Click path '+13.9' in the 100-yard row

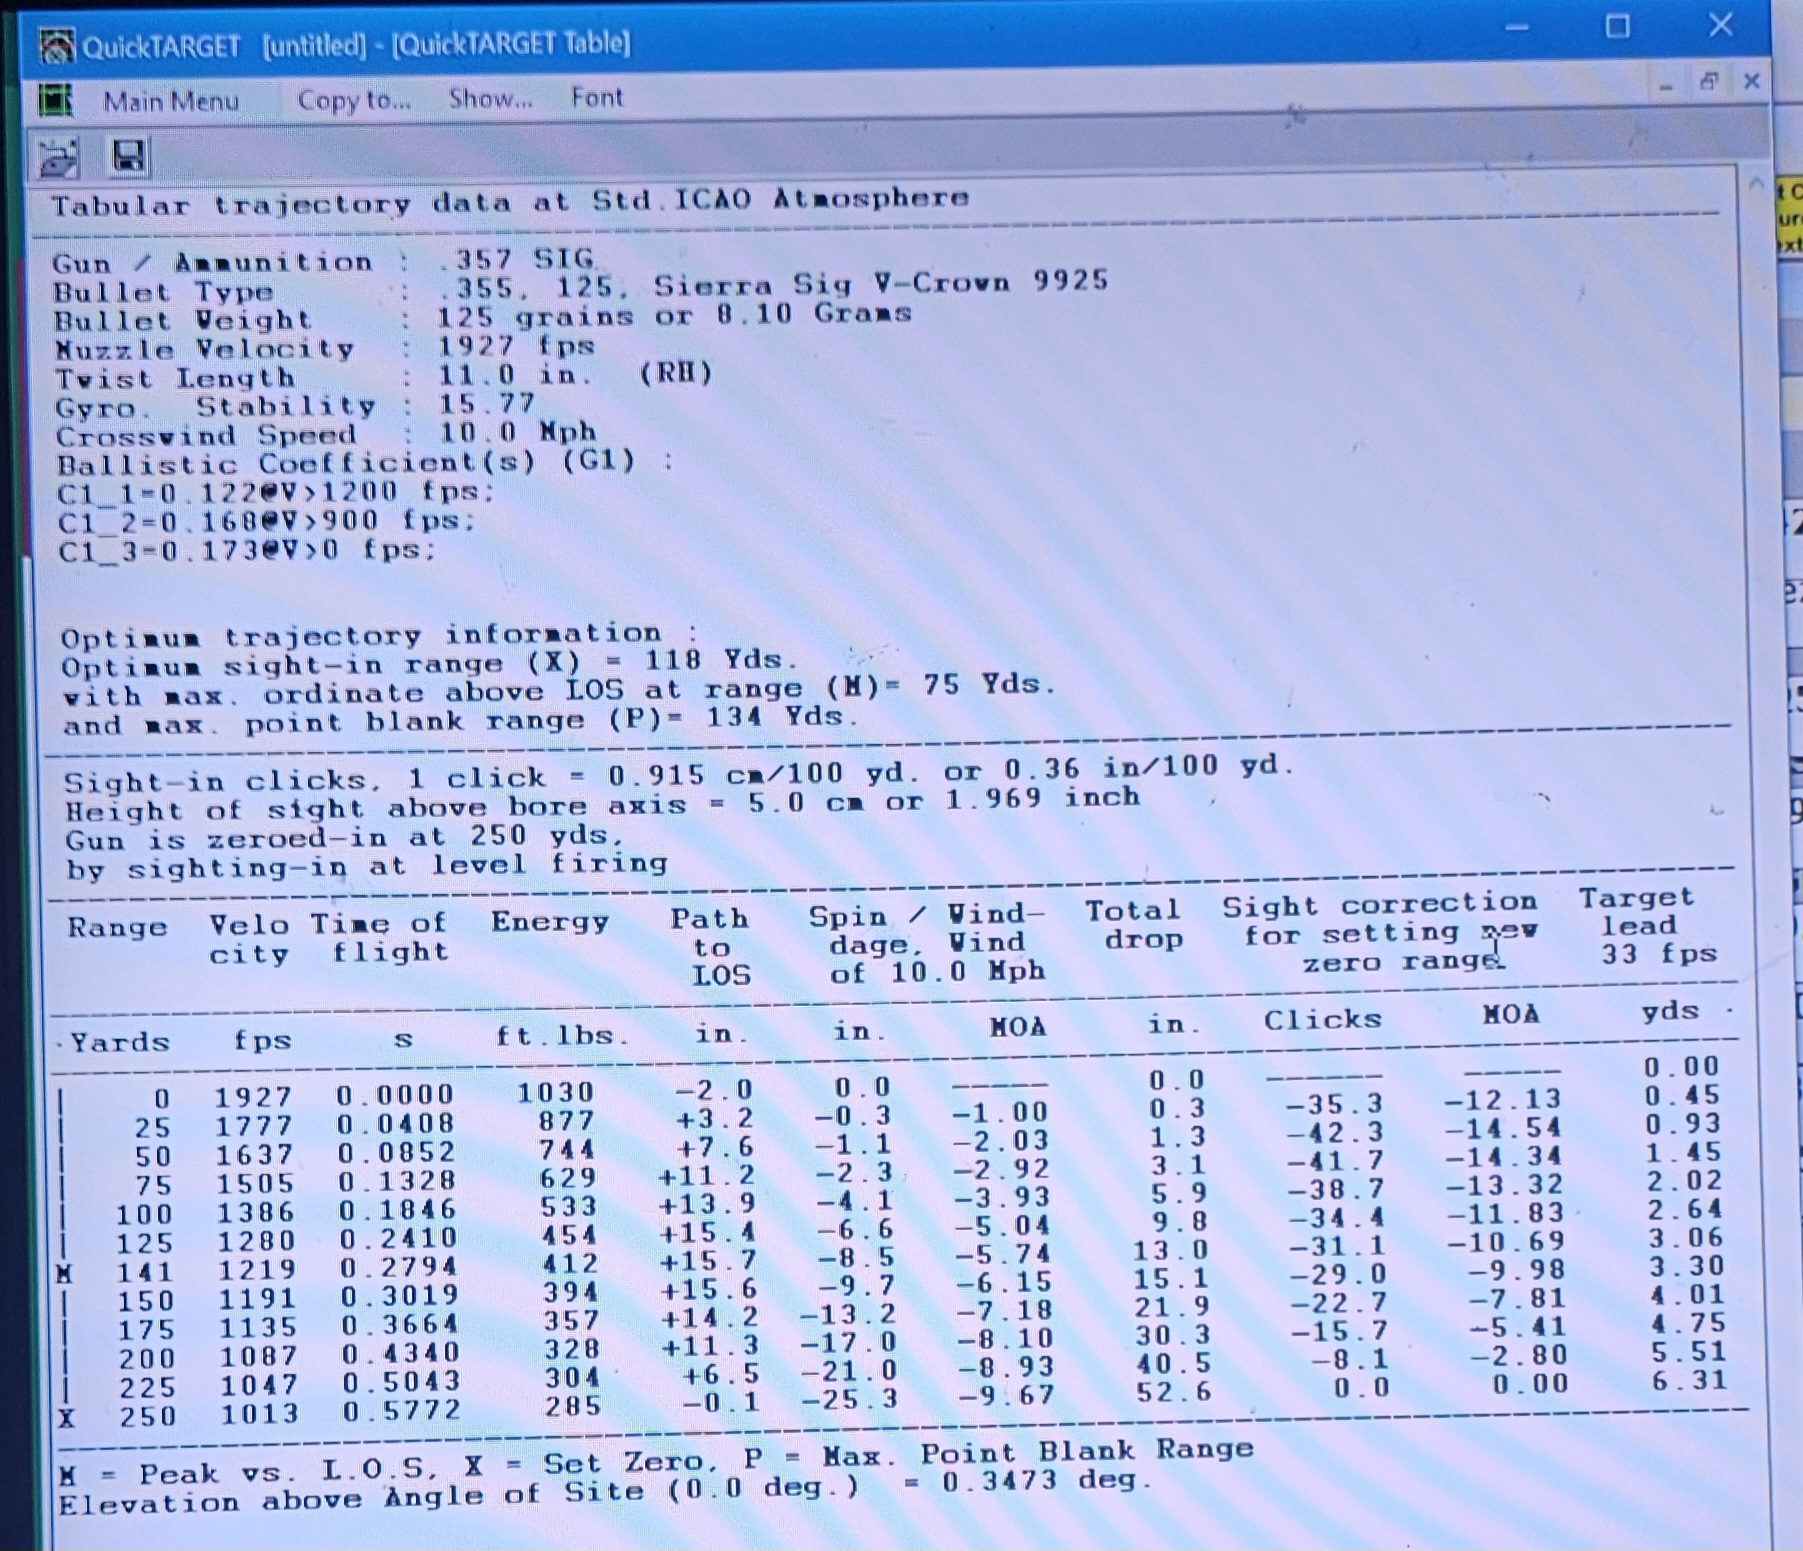(x=706, y=1205)
